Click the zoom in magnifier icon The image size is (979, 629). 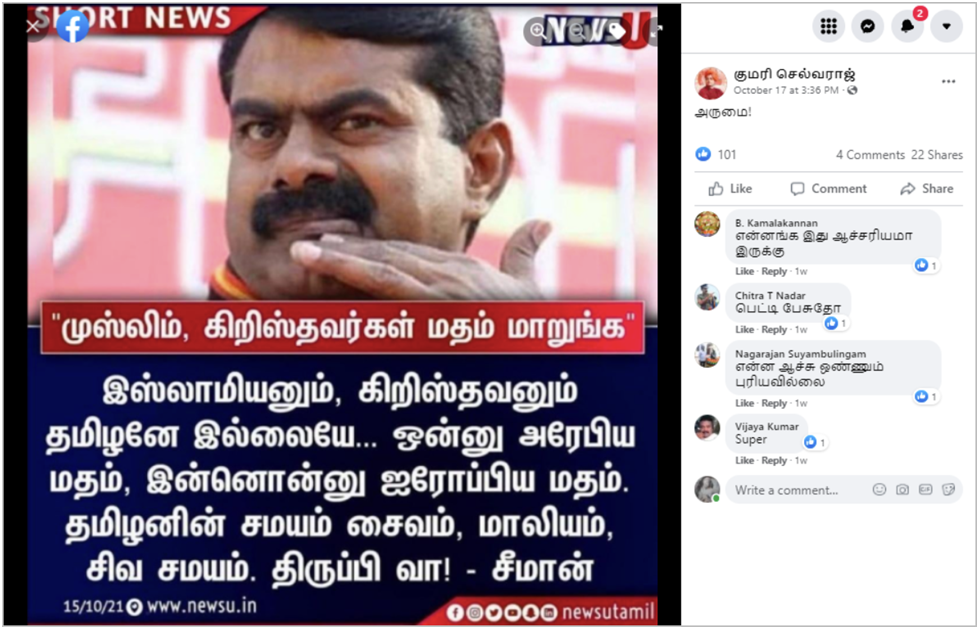(538, 31)
